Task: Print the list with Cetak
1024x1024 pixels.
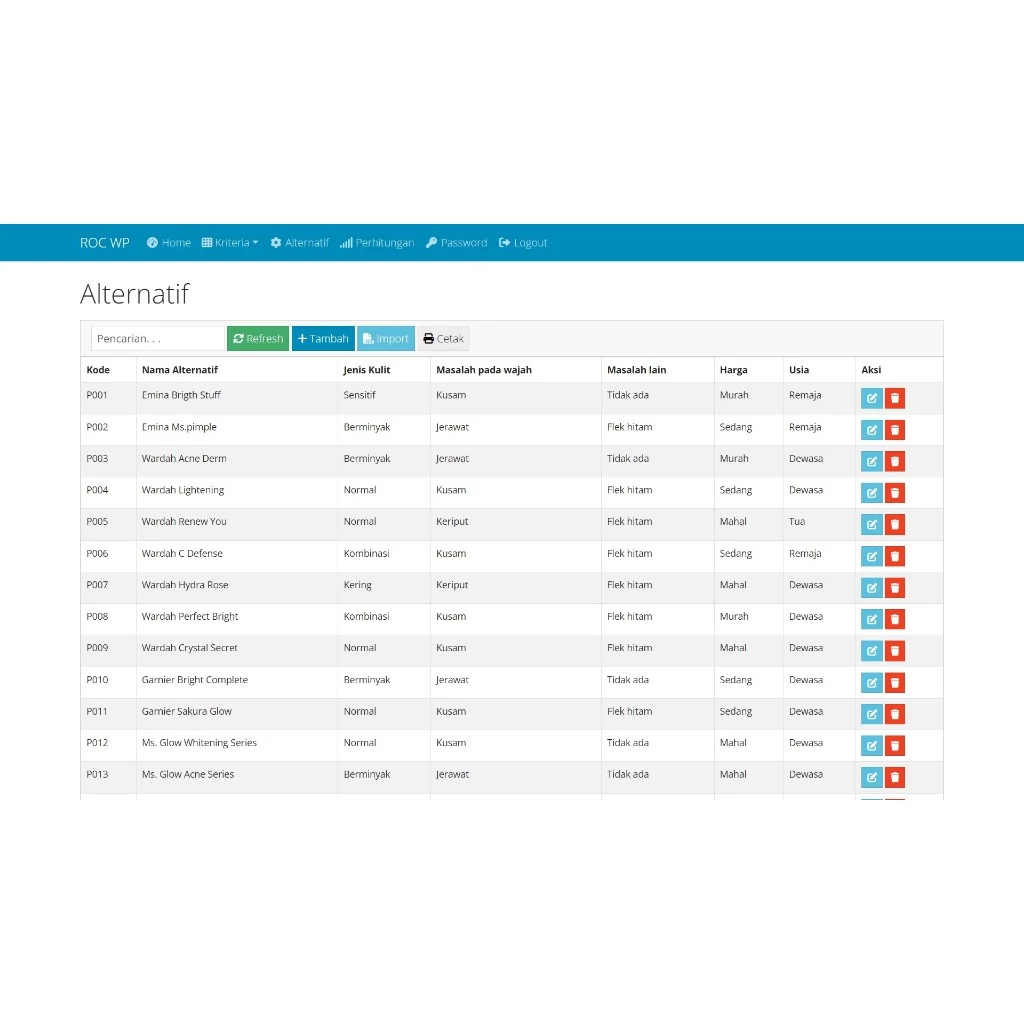Action: [443, 338]
